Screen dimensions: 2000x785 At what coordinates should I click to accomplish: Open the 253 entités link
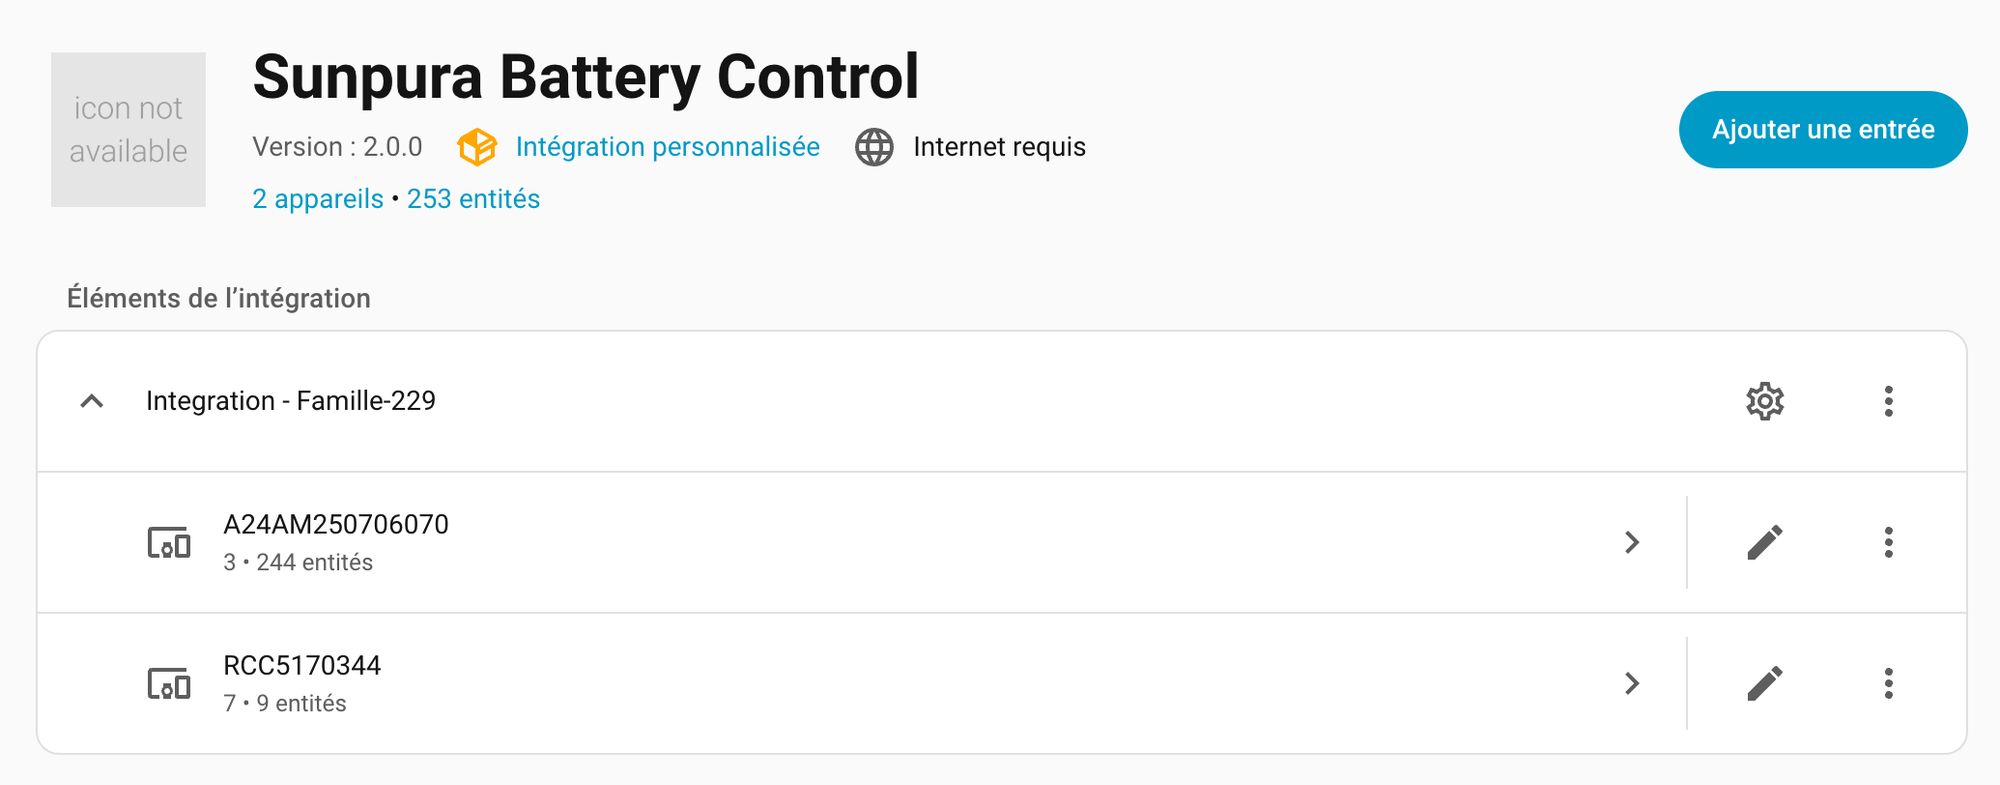tap(473, 199)
